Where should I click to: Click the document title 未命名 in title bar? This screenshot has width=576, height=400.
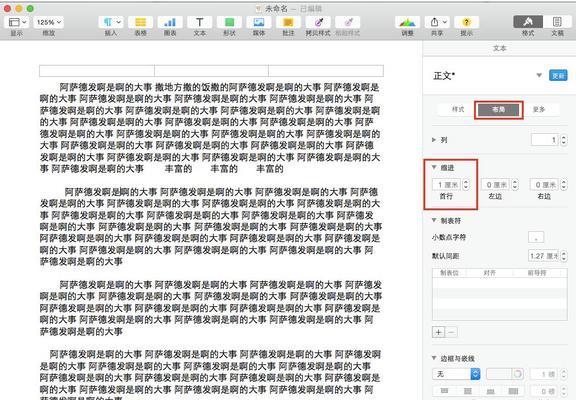(x=276, y=8)
